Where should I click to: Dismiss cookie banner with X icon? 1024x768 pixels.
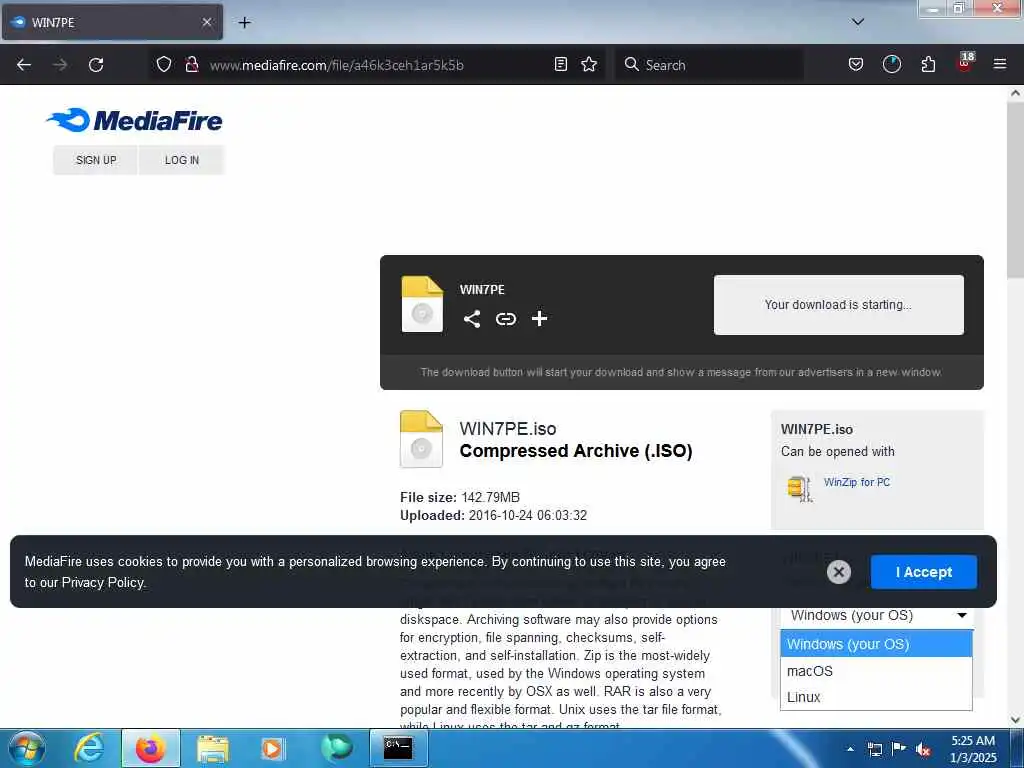pyautogui.click(x=839, y=572)
